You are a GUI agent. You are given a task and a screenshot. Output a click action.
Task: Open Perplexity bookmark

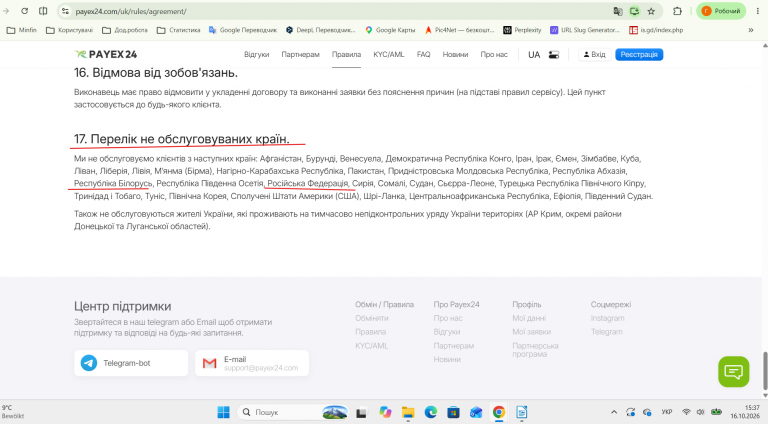[522, 30]
